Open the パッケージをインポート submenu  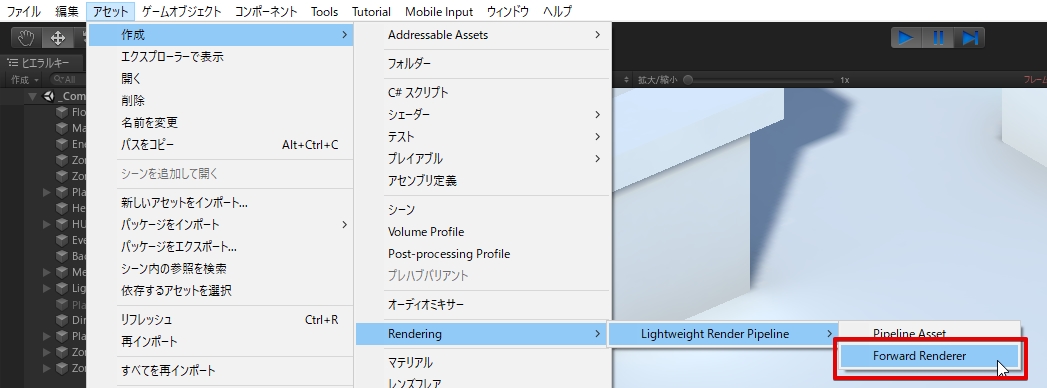[220, 224]
